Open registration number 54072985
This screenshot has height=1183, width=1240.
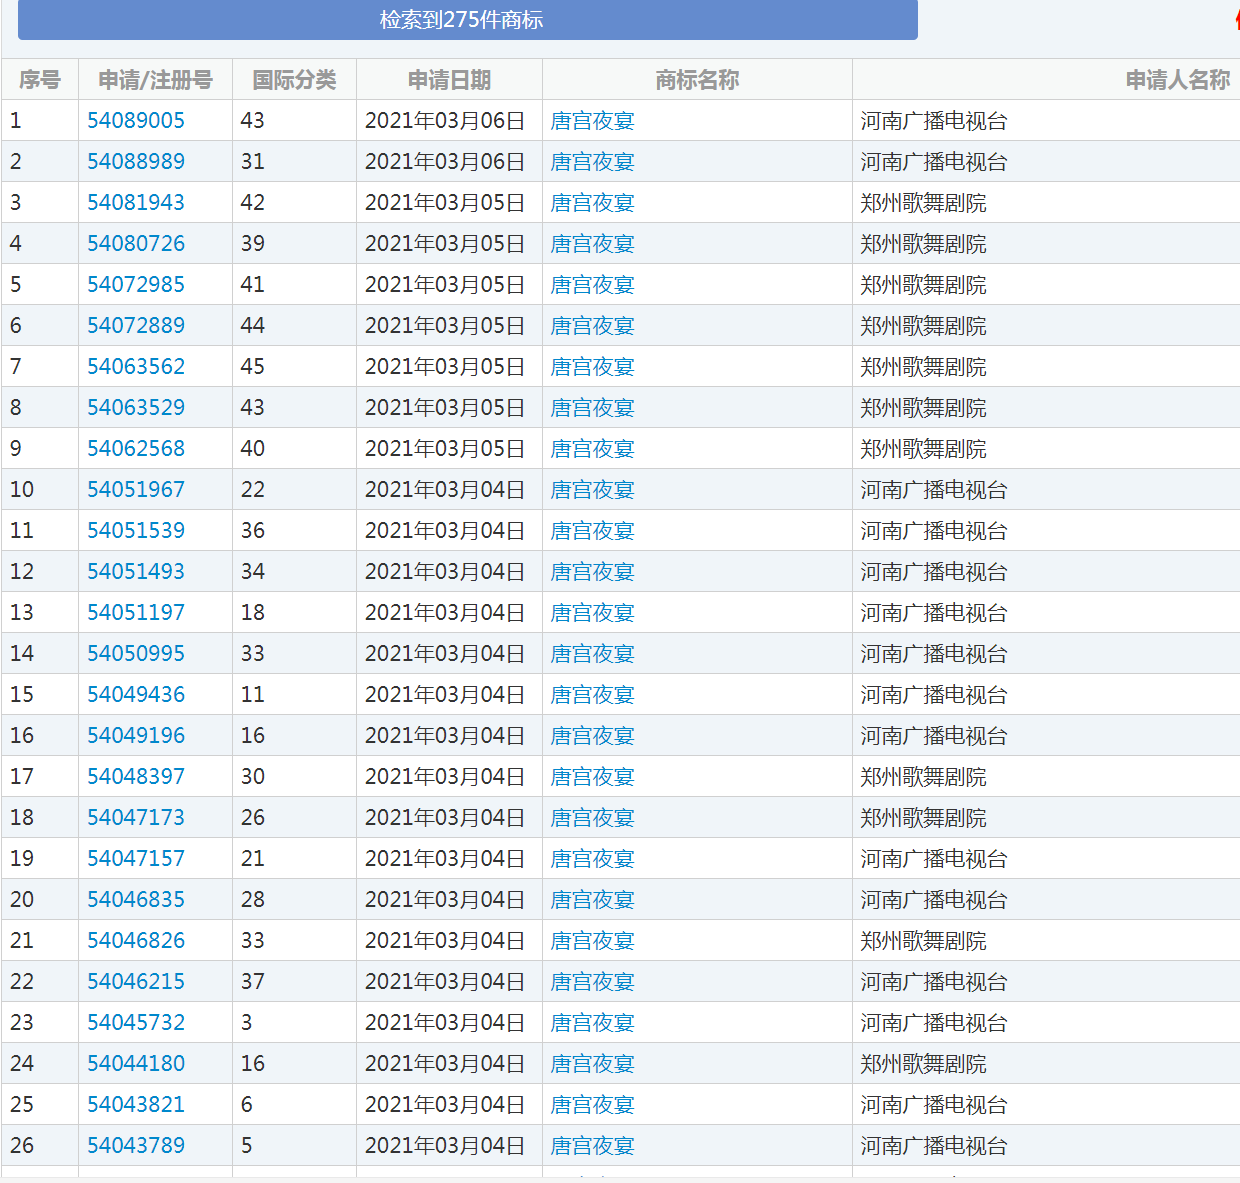click(136, 285)
